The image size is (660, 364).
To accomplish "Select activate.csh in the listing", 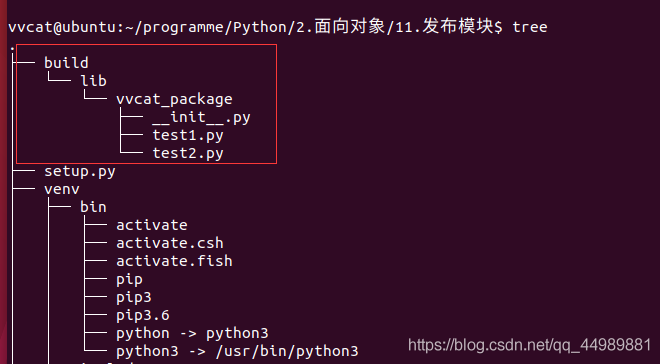I will 170,243.
